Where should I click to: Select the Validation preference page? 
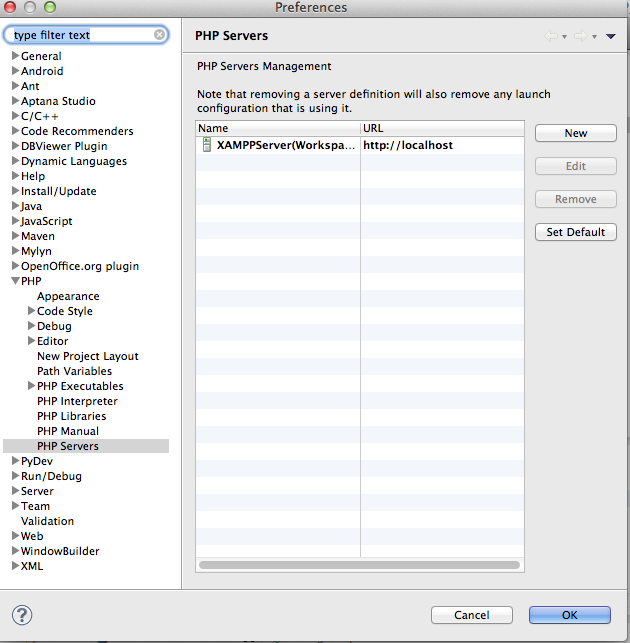click(x=48, y=521)
